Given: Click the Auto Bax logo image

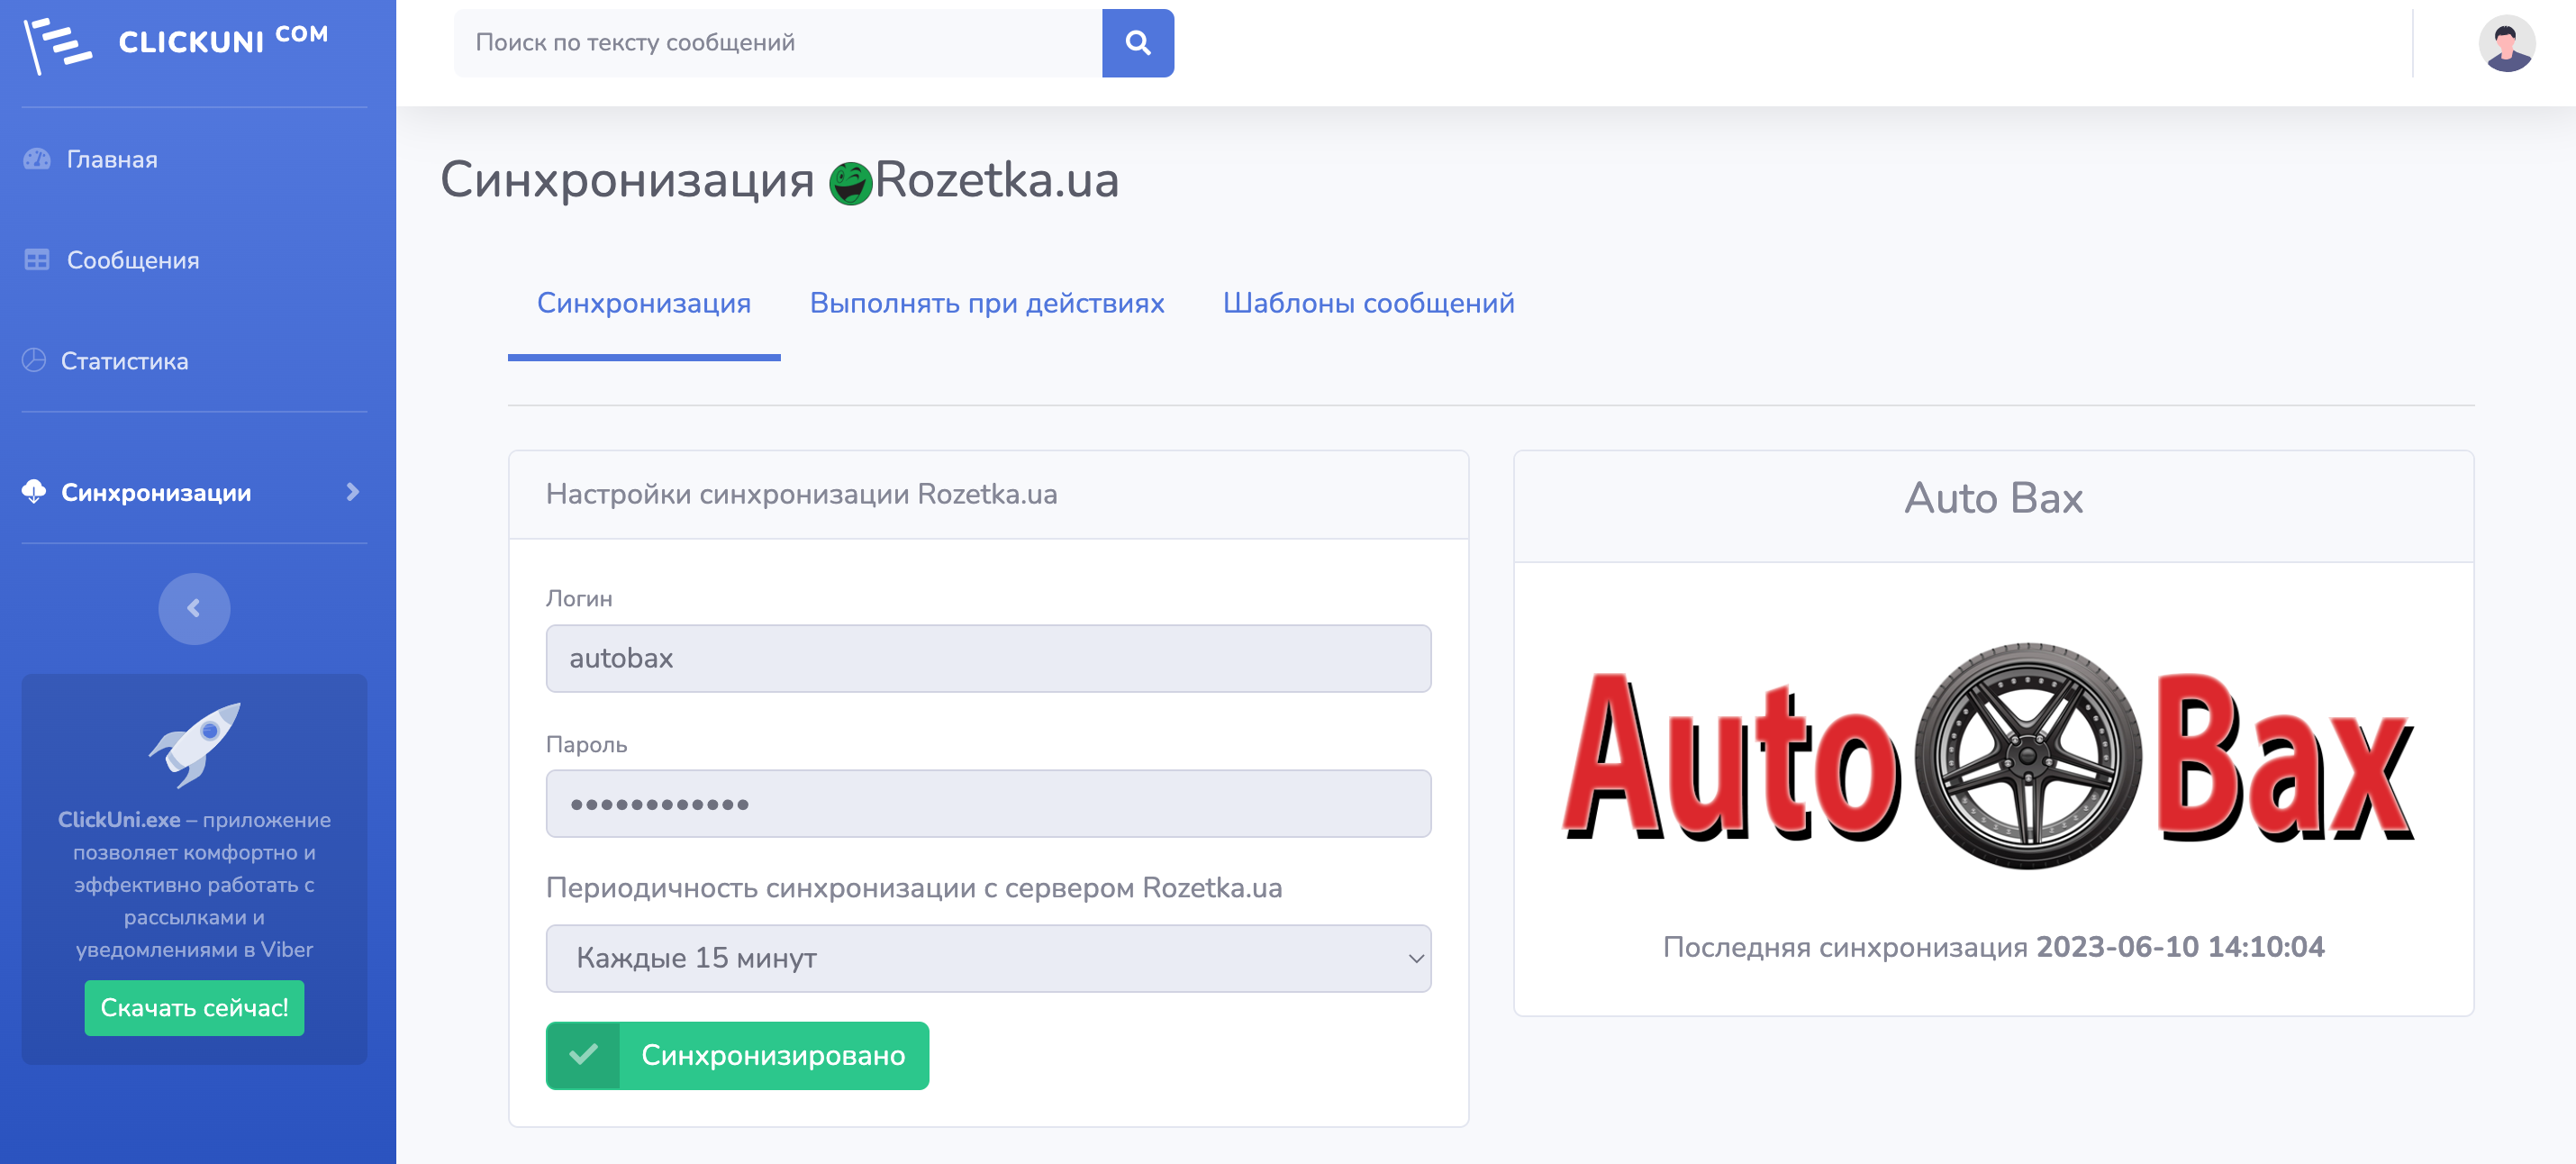Looking at the screenshot, I should [x=1990, y=756].
